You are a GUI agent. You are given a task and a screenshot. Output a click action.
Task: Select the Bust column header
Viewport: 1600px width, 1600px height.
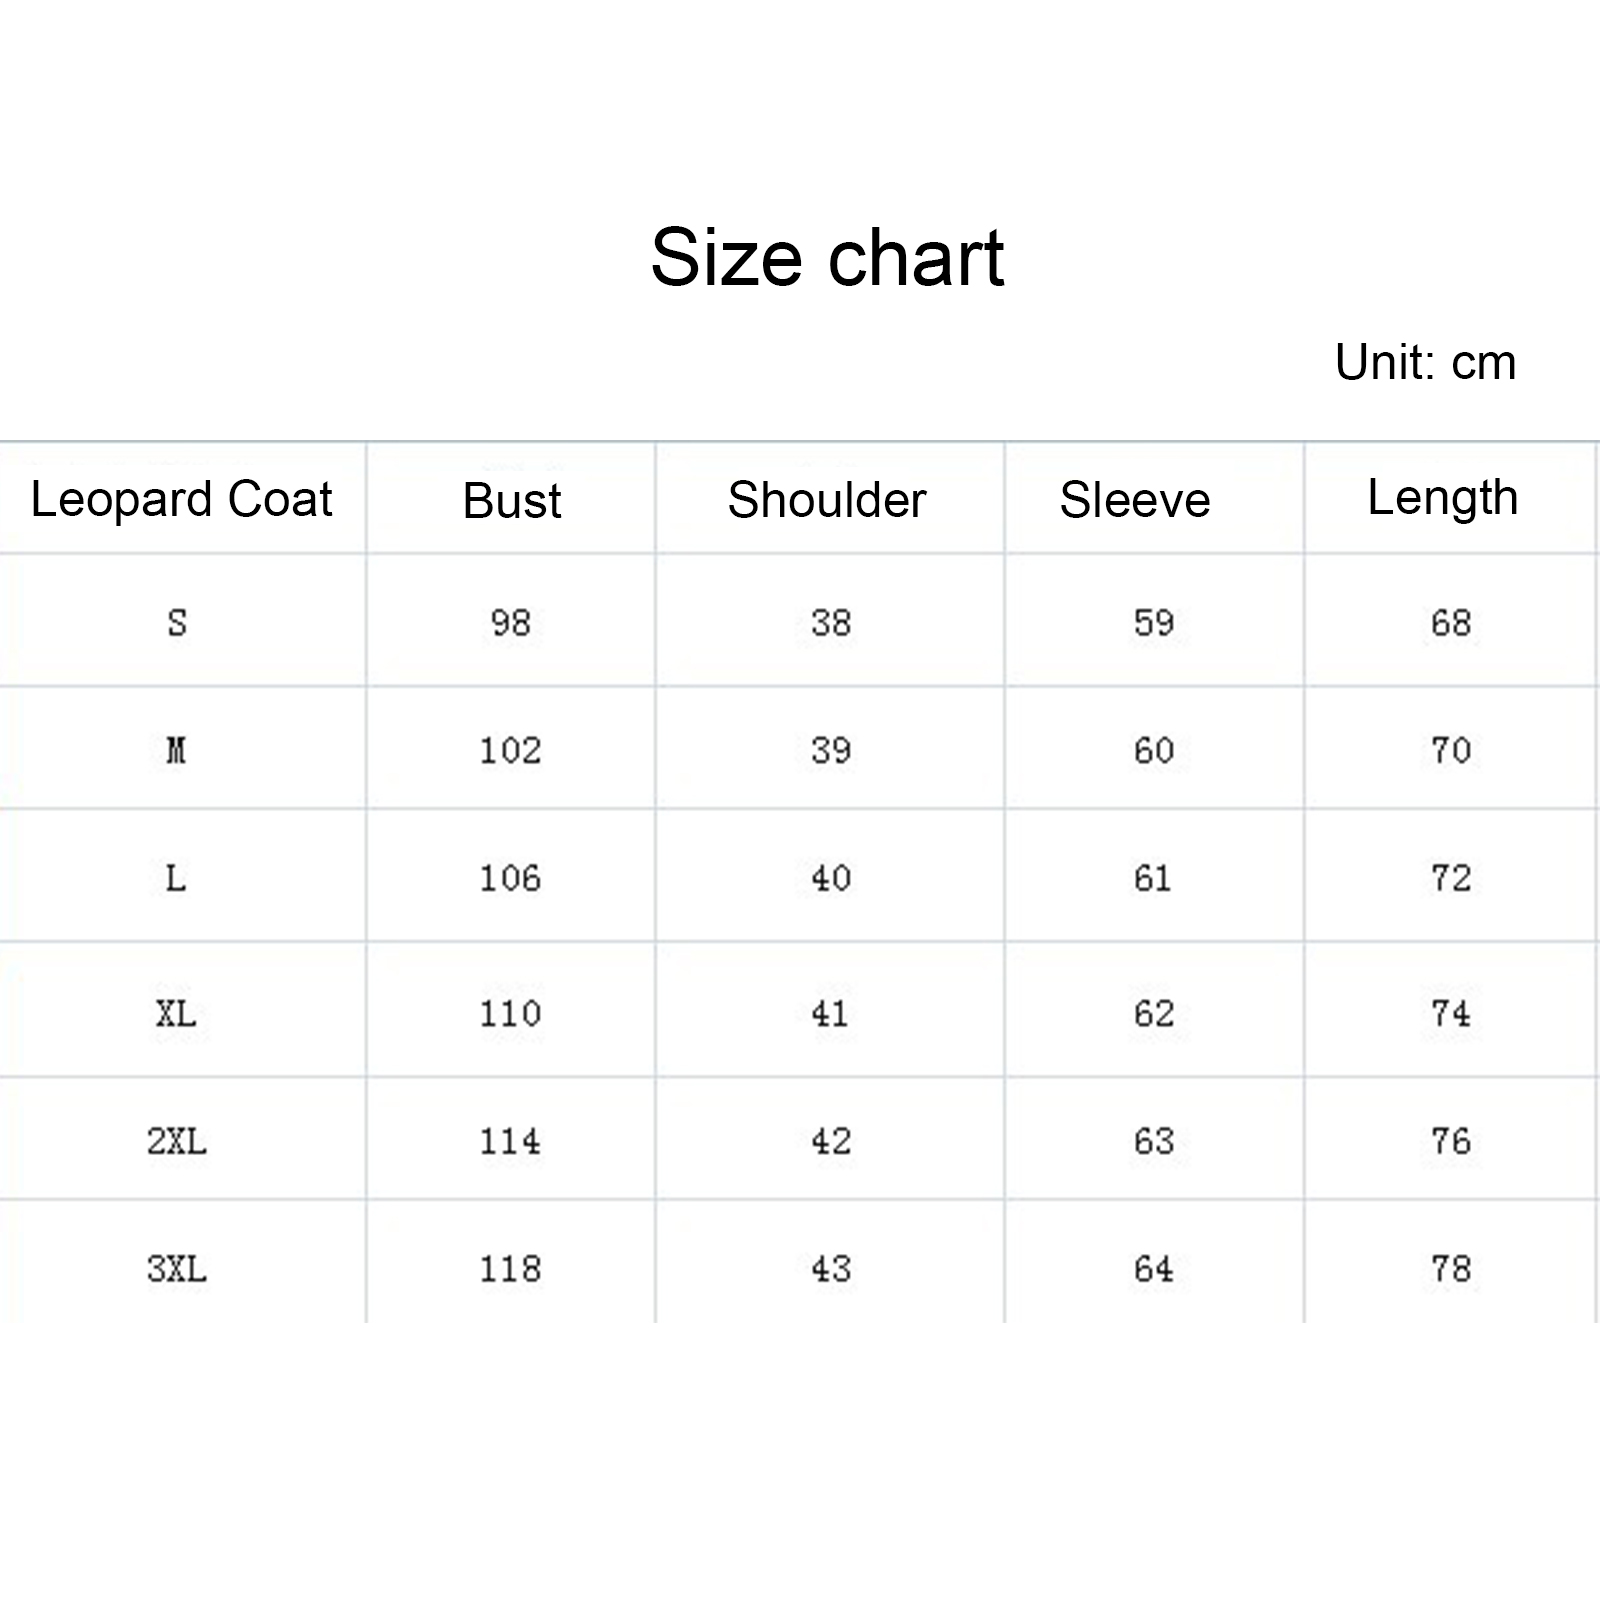pos(512,500)
